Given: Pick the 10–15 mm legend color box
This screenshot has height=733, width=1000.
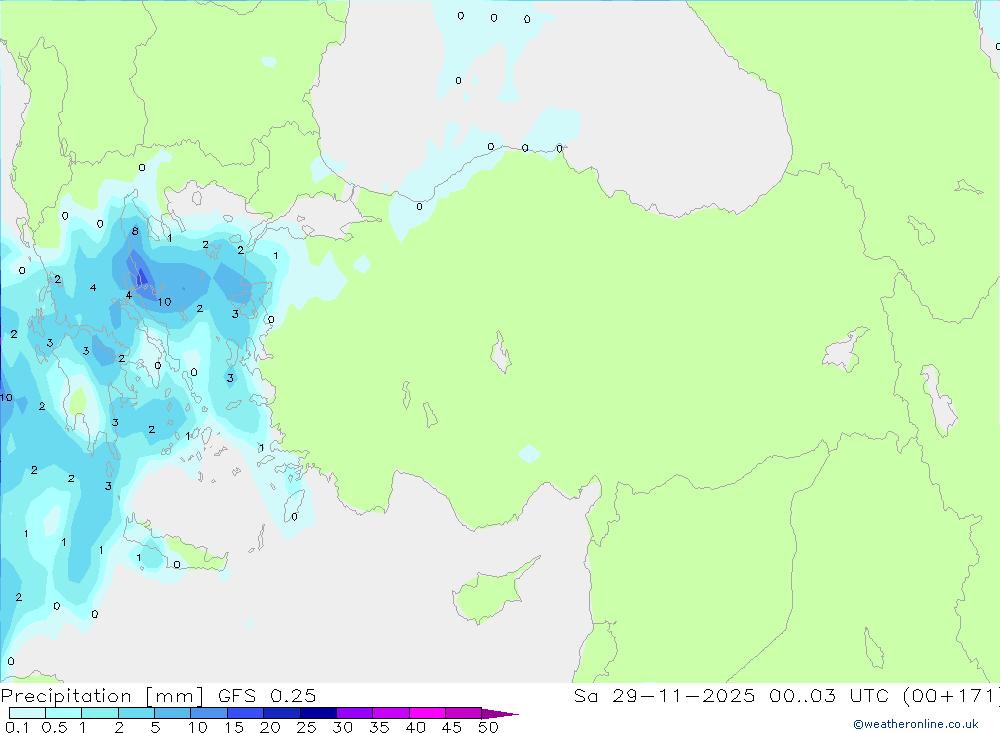Looking at the screenshot, I should tap(209, 713).
